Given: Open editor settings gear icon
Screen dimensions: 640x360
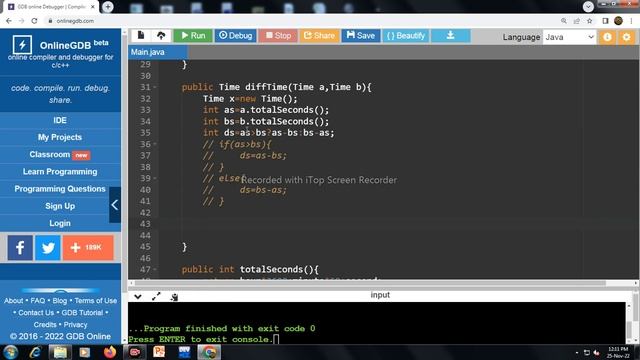Looking at the screenshot, I should pos(627,37).
